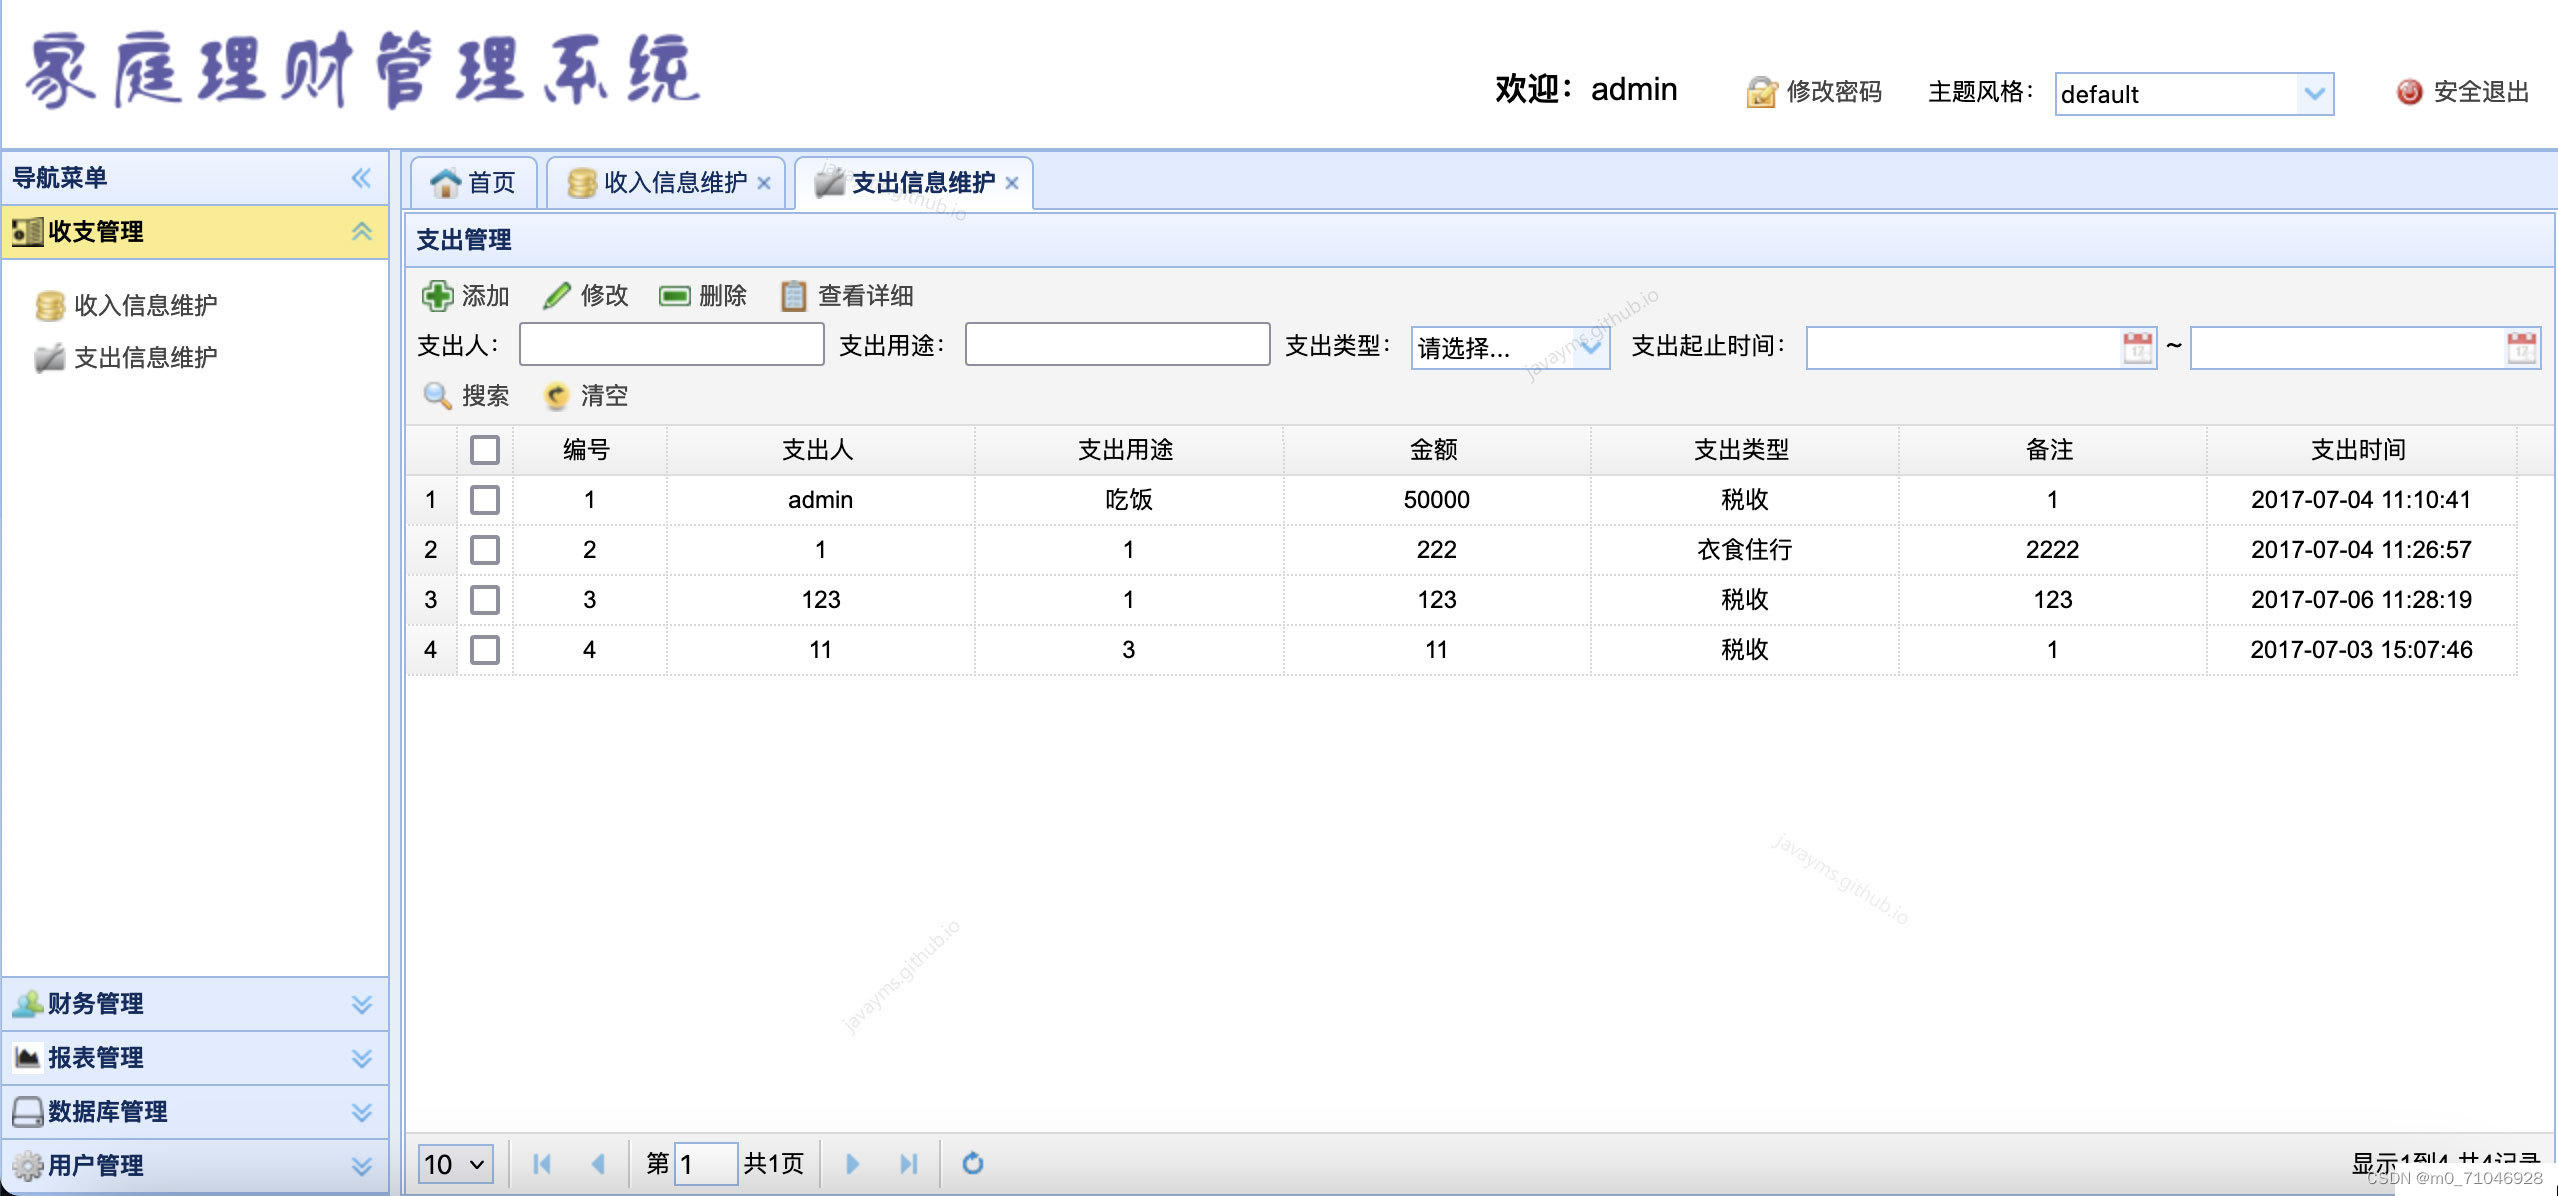Image resolution: width=2558 pixels, height=1196 pixels.
Task: Click the green Add (添加) plus icon
Action: [437, 296]
